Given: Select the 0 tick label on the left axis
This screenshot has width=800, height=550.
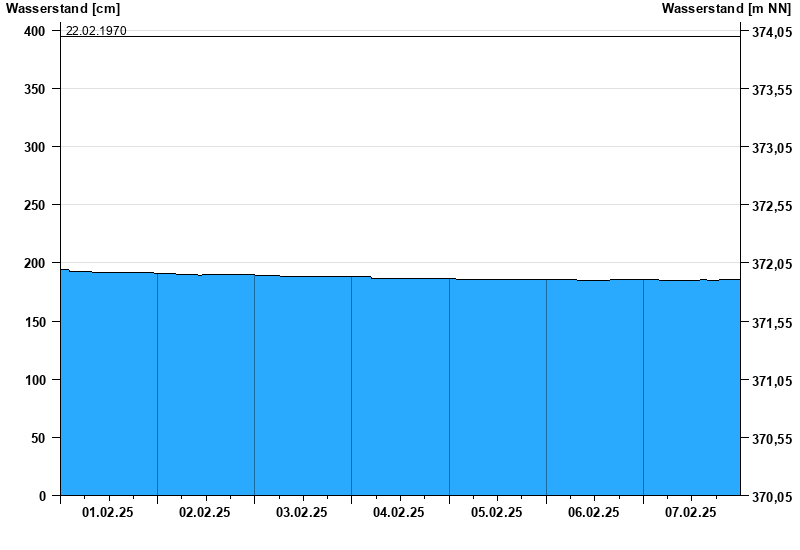Looking at the screenshot, I should click(43, 496).
